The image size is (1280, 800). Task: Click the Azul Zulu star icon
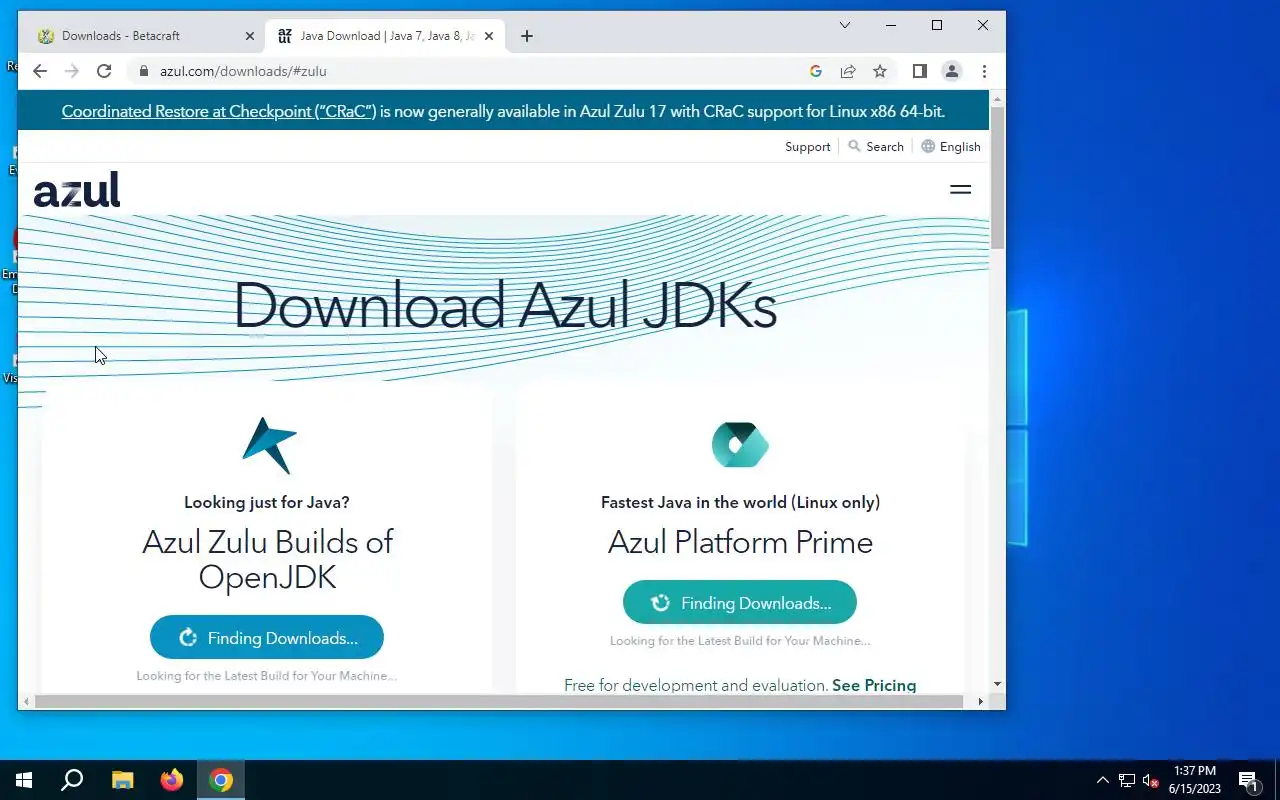click(268, 445)
